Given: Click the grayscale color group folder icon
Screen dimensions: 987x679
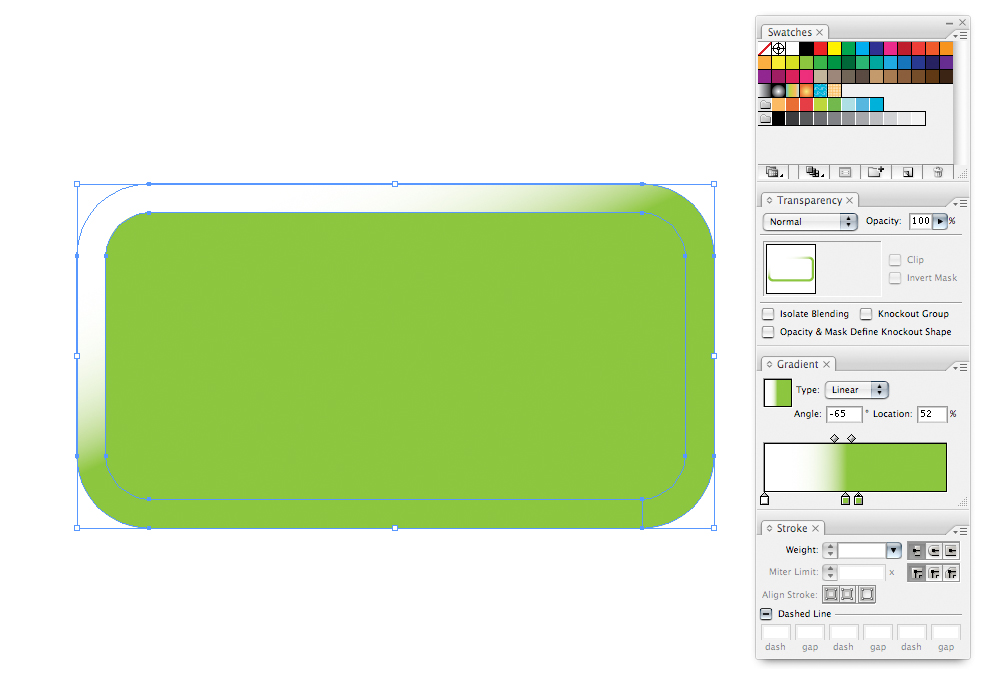Looking at the screenshot, I should pyautogui.click(x=765, y=118).
